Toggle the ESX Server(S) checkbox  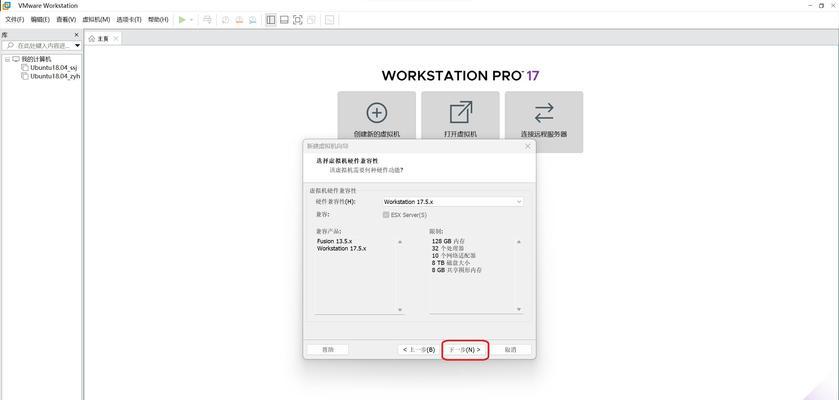click(x=386, y=214)
